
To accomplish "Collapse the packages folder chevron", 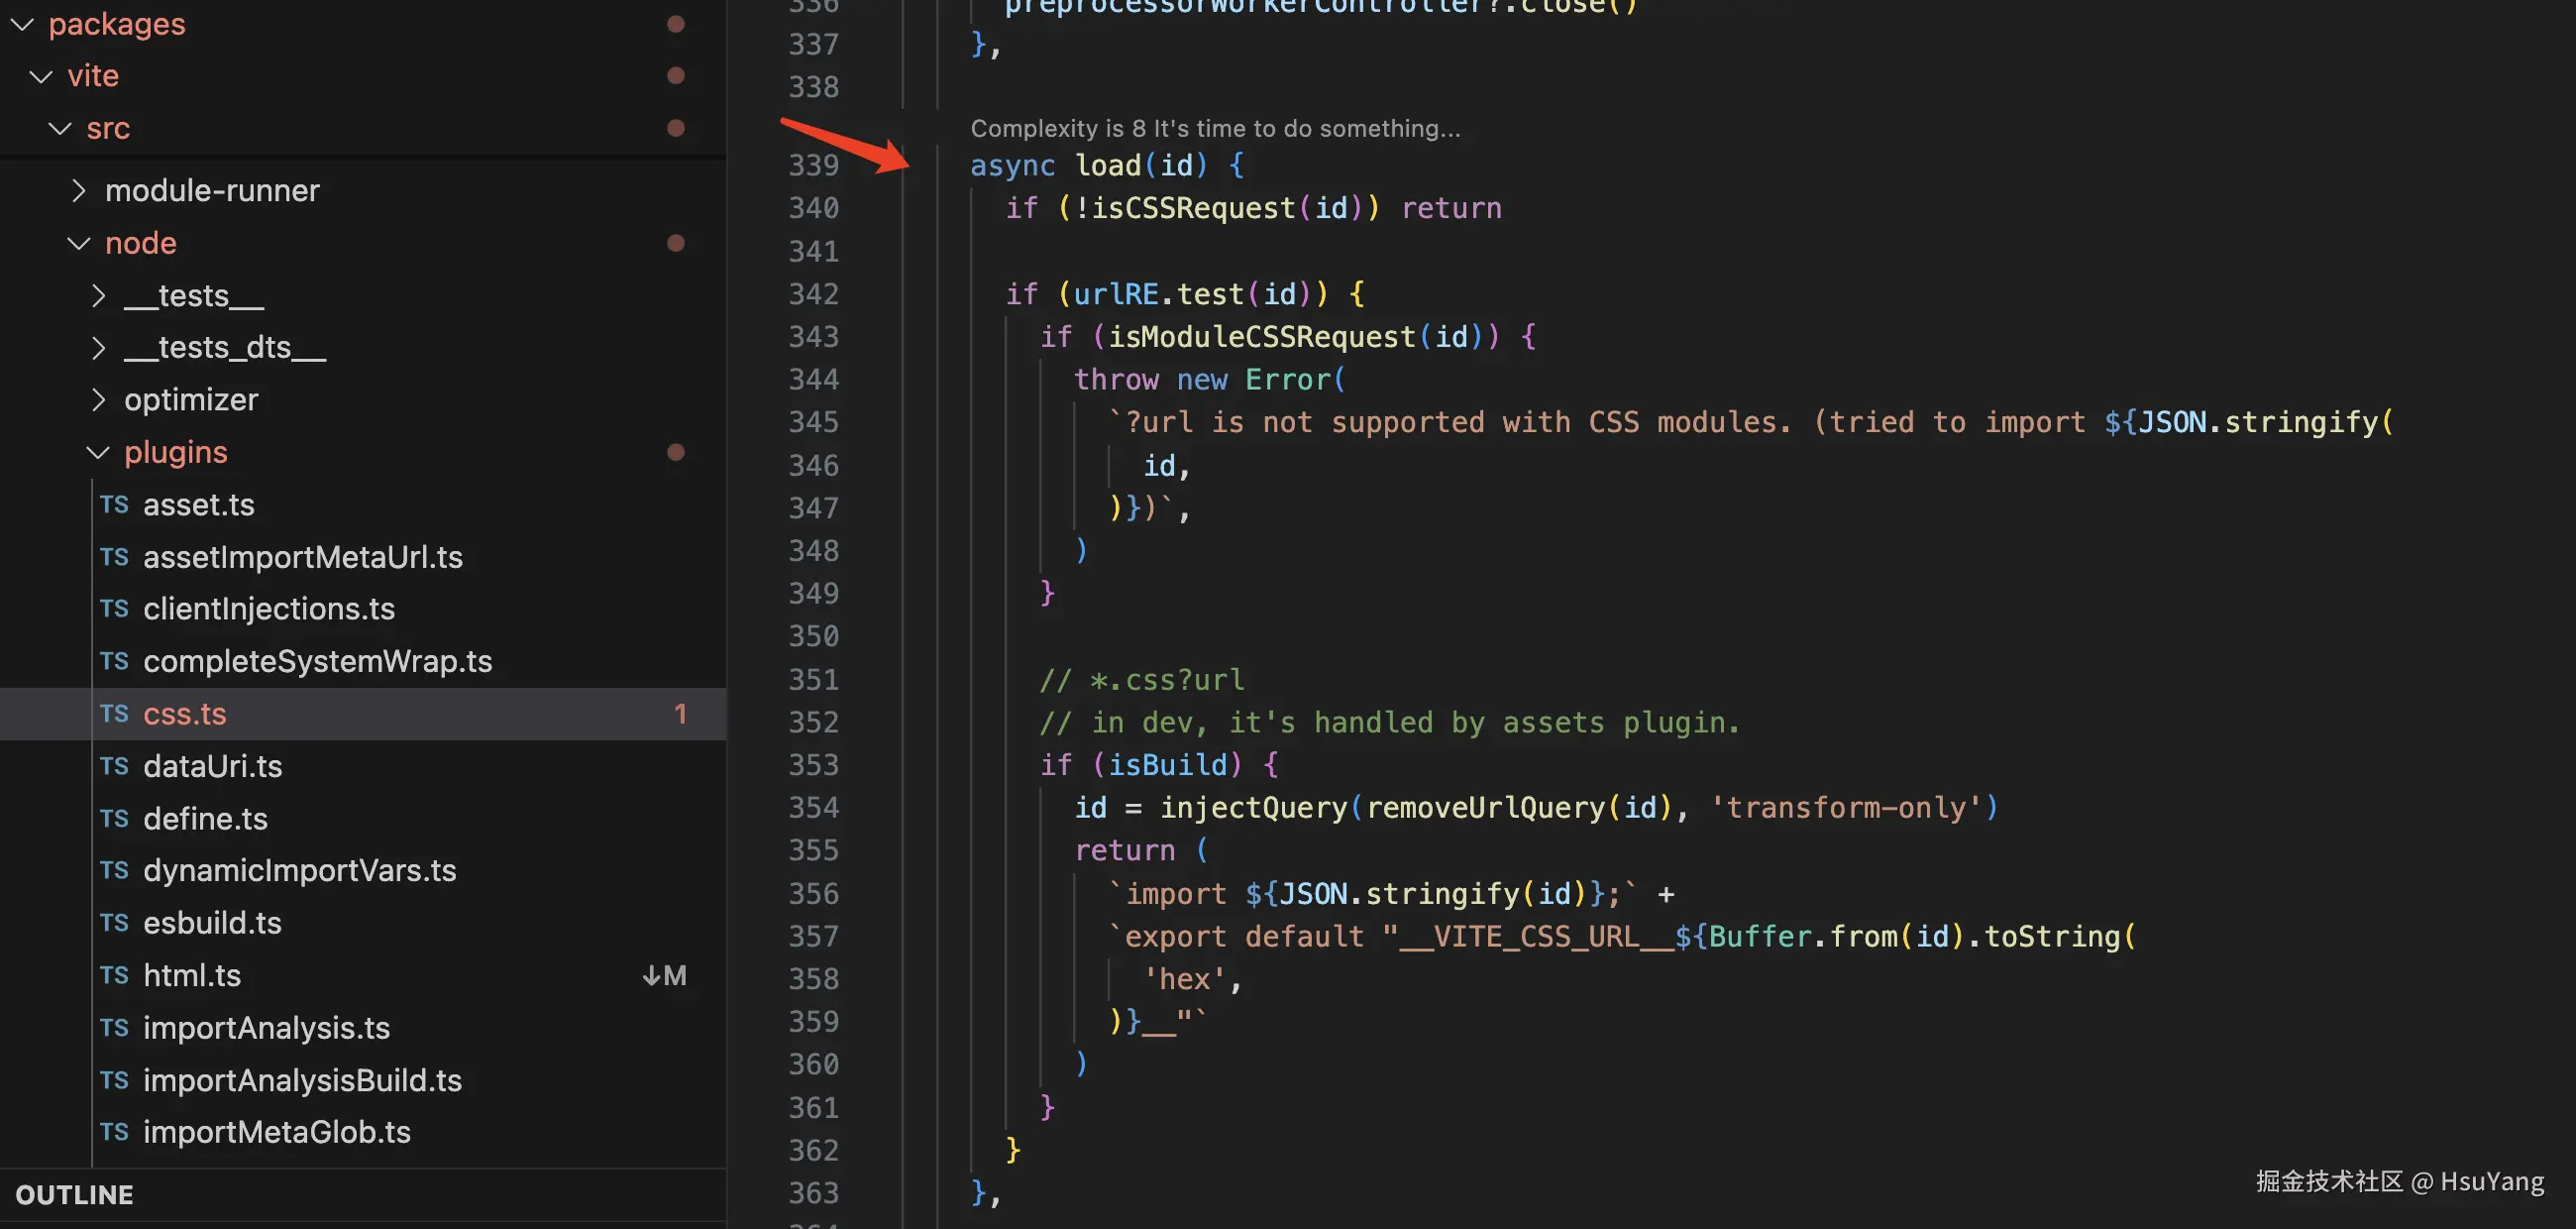I will point(22,24).
